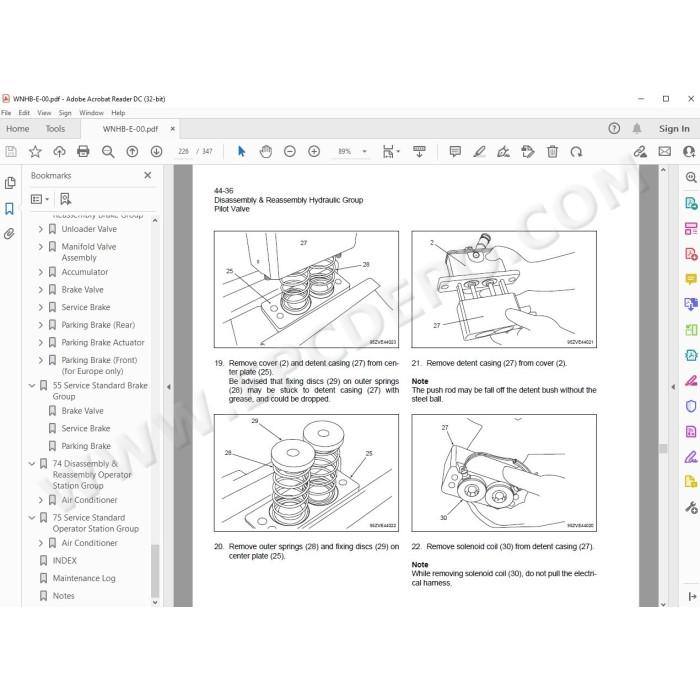The height and width of the screenshot is (700, 700).
Task: Expand Manifold Valve Assembly bookmark
Action: [x=41, y=247]
